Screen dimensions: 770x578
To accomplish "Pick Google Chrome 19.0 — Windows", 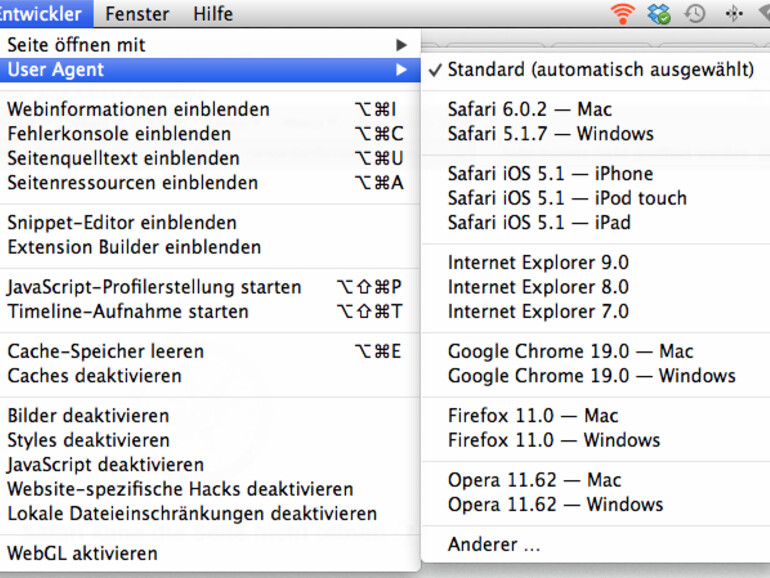I will point(591,376).
